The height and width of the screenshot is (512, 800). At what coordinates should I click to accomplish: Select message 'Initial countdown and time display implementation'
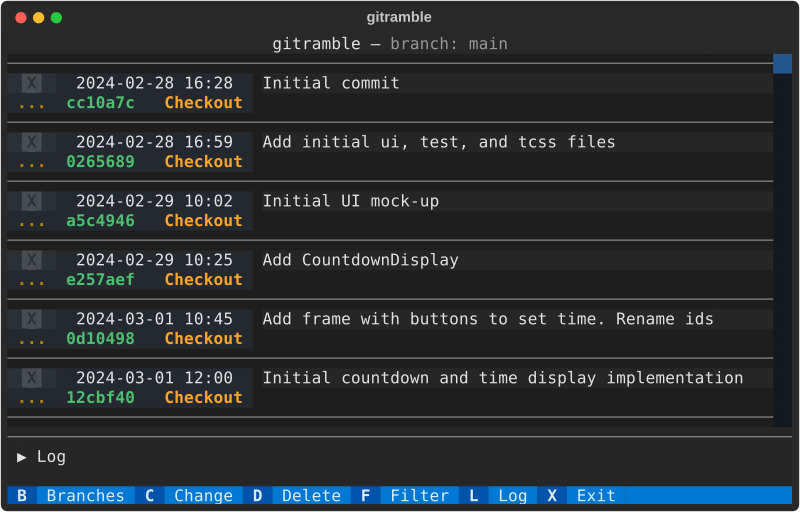(x=503, y=378)
